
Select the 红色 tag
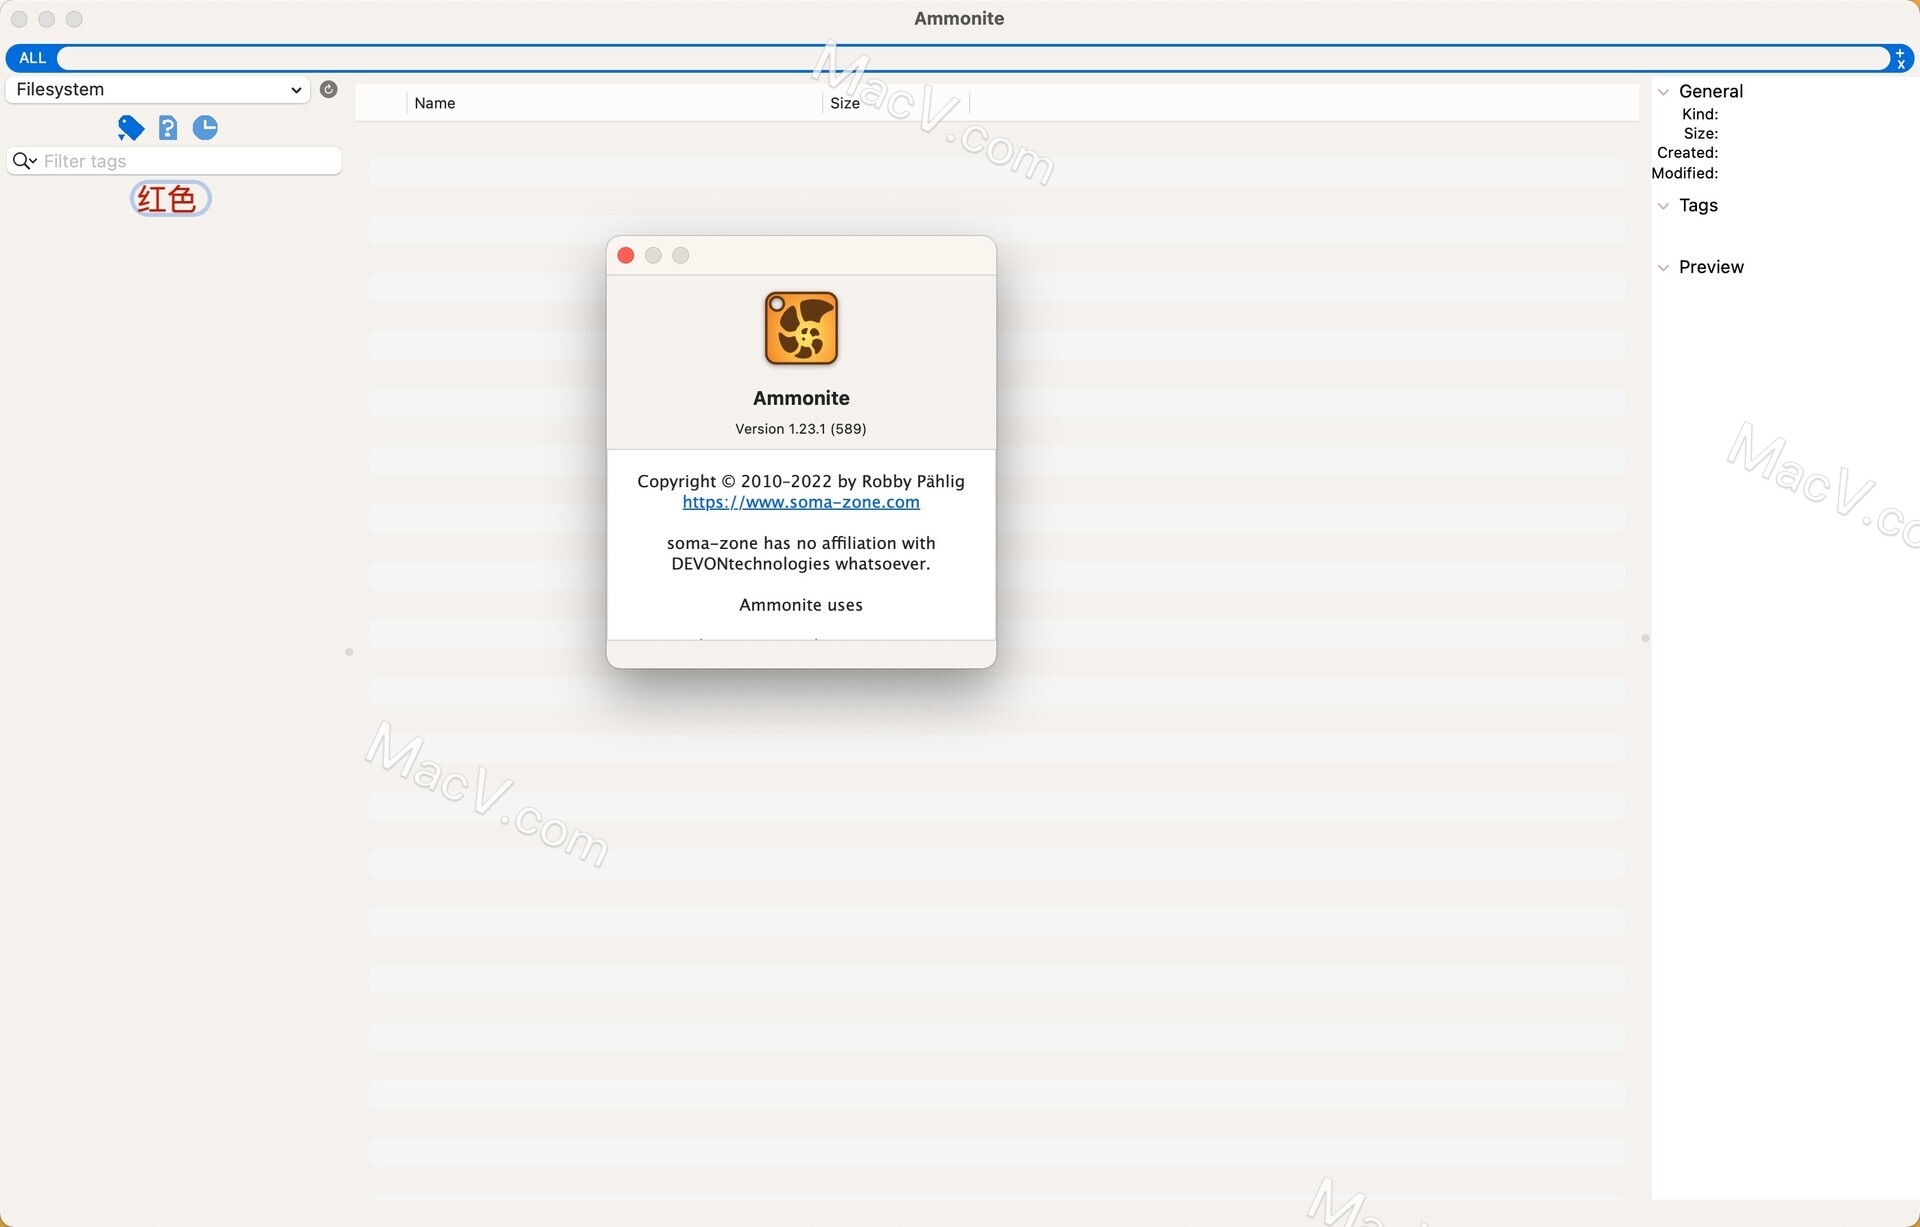[170, 199]
